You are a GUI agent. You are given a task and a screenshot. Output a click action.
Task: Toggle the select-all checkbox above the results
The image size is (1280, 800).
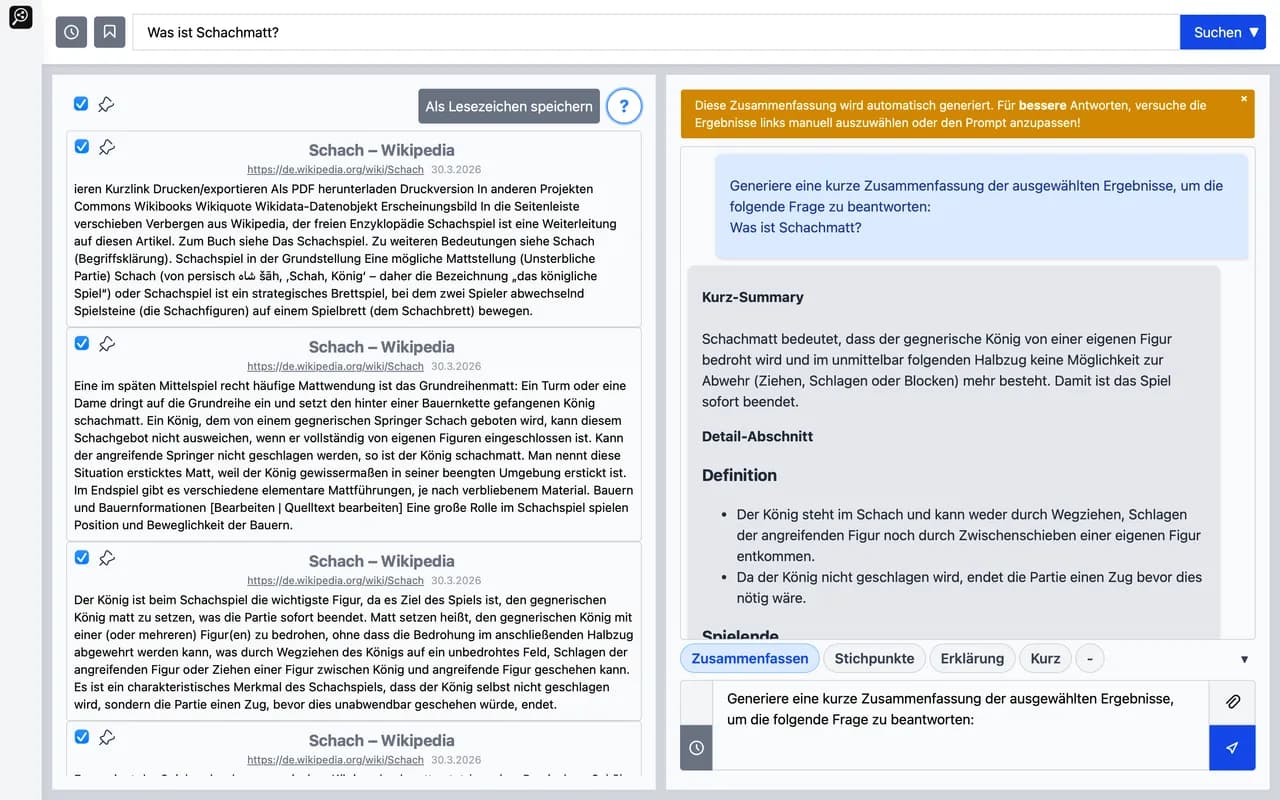(x=81, y=104)
